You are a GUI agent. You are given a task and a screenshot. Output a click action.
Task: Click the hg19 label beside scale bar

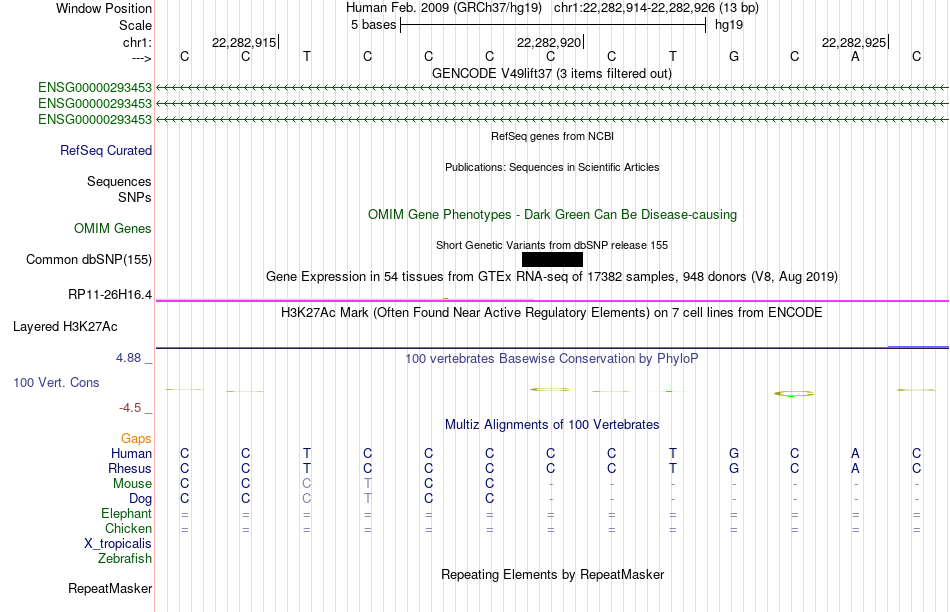pos(729,25)
